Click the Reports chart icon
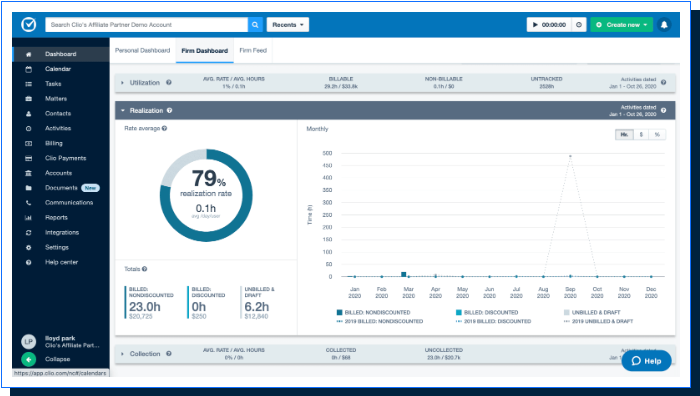The width and height of the screenshot is (700, 396). (29, 218)
